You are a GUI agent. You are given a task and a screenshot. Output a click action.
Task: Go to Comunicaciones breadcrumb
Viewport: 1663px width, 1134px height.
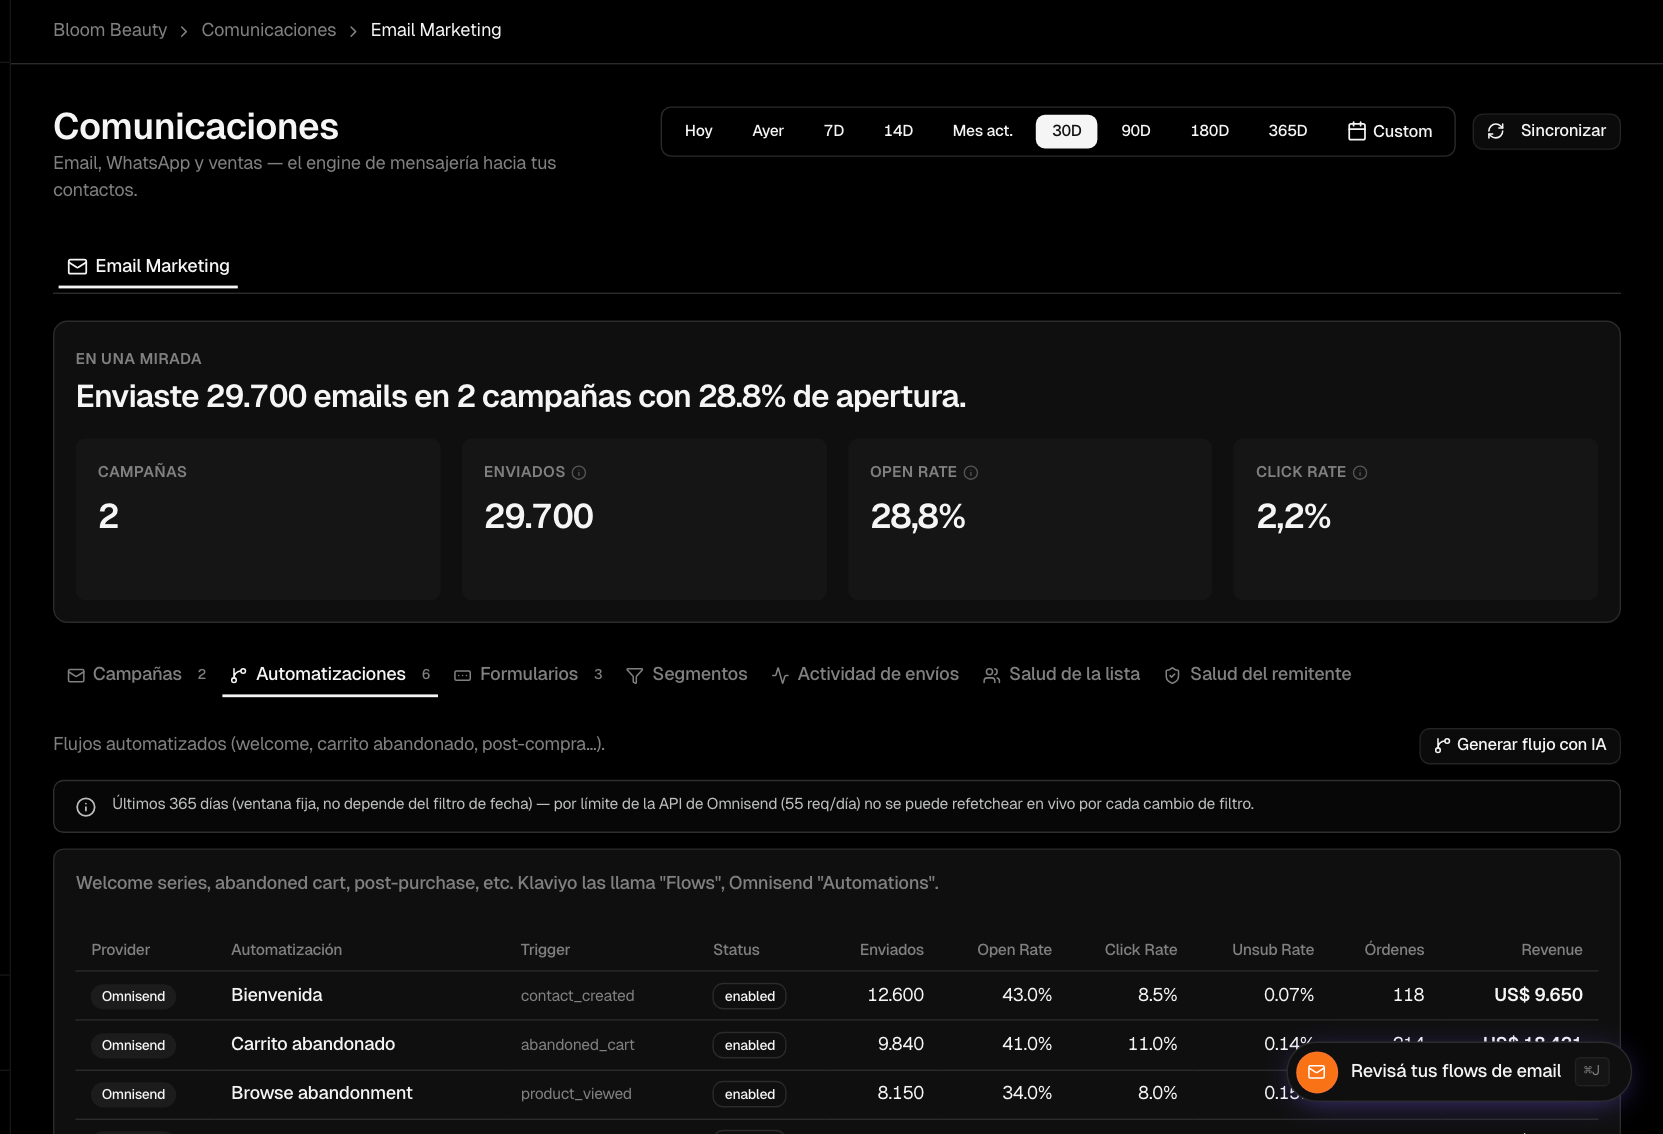point(269,30)
